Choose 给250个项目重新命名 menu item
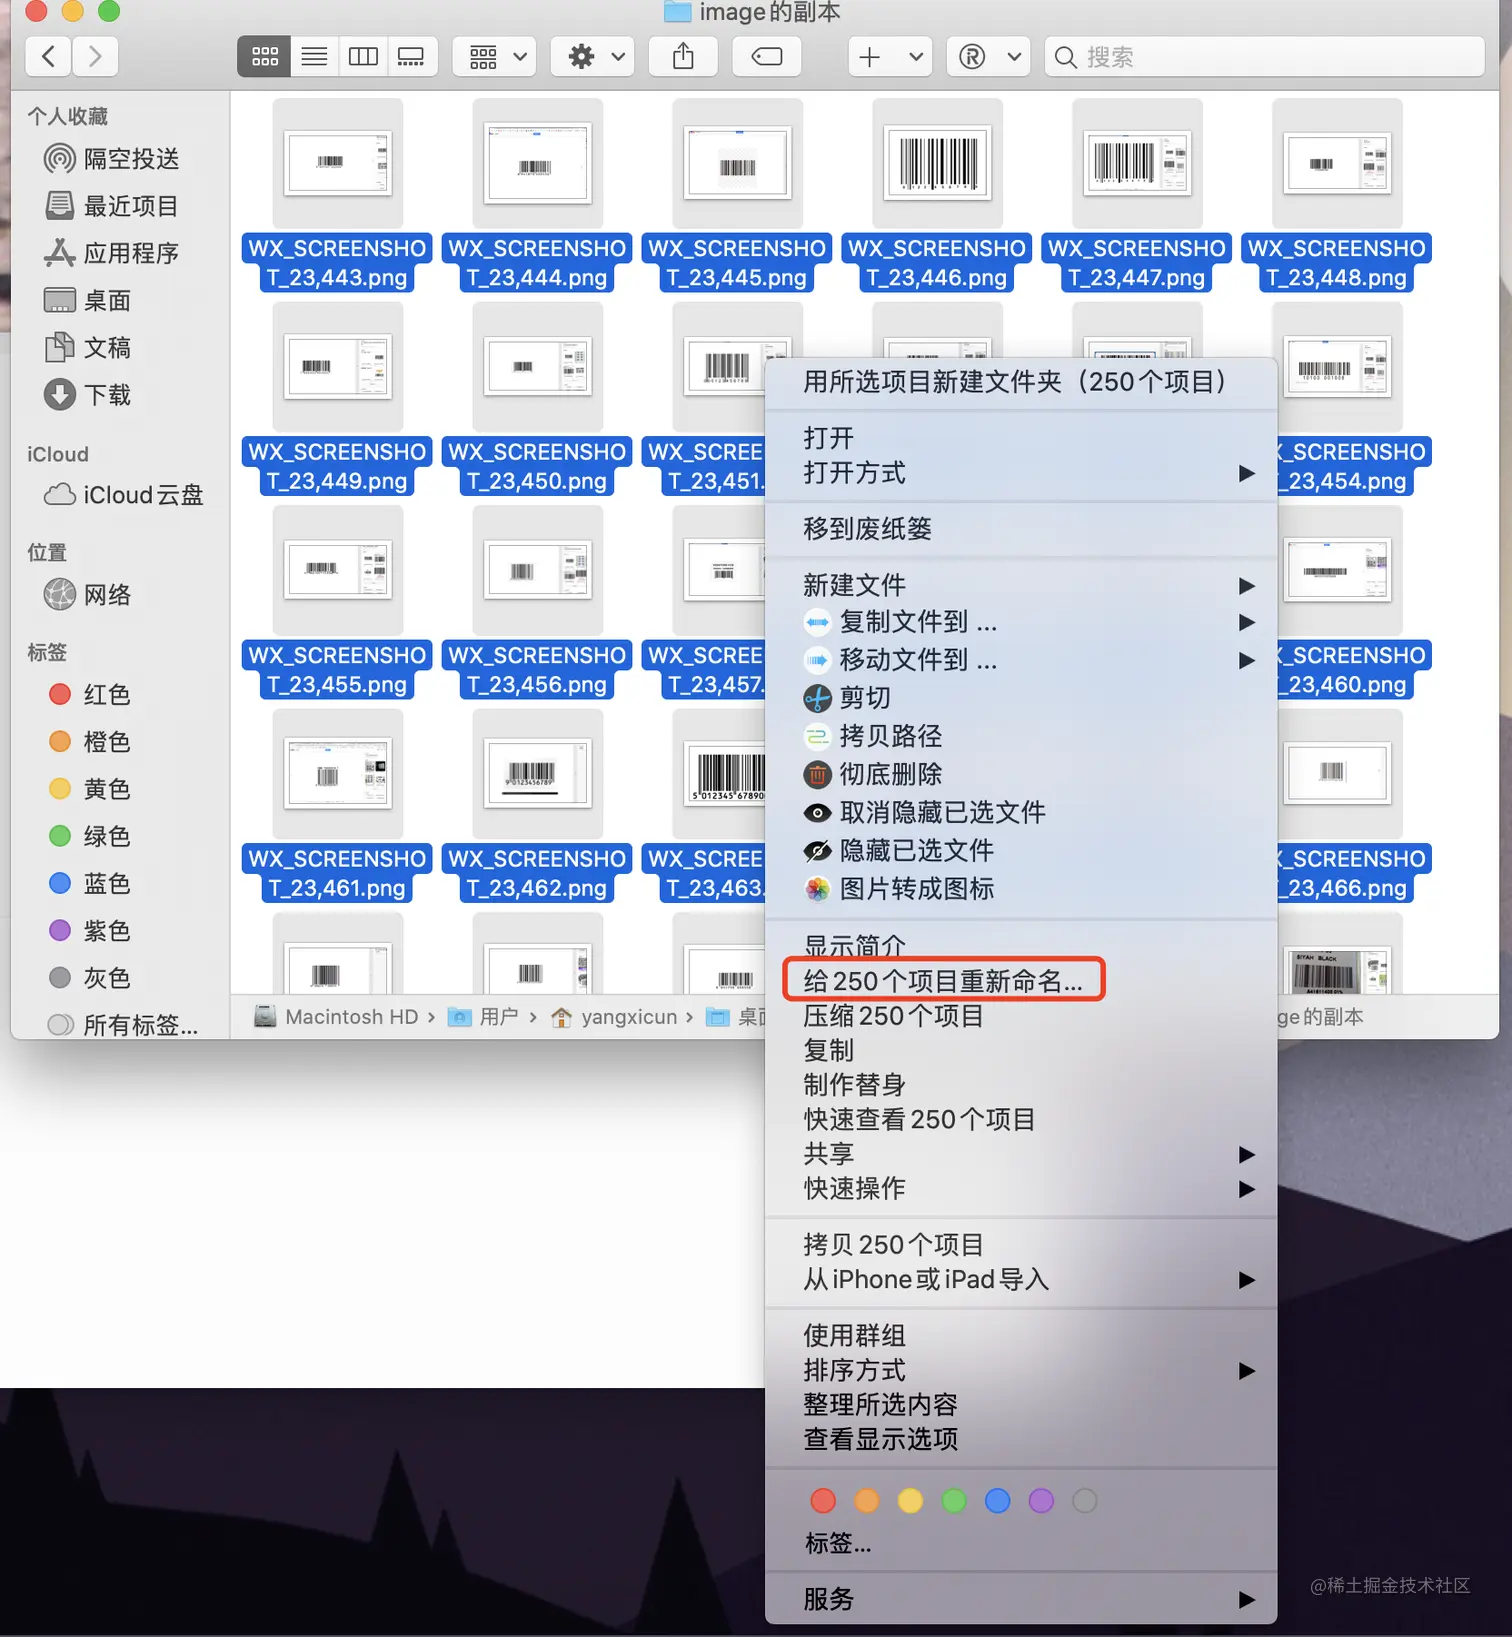The width and height of the screenshot is (1512, 1637). [x=1021, y=981]
